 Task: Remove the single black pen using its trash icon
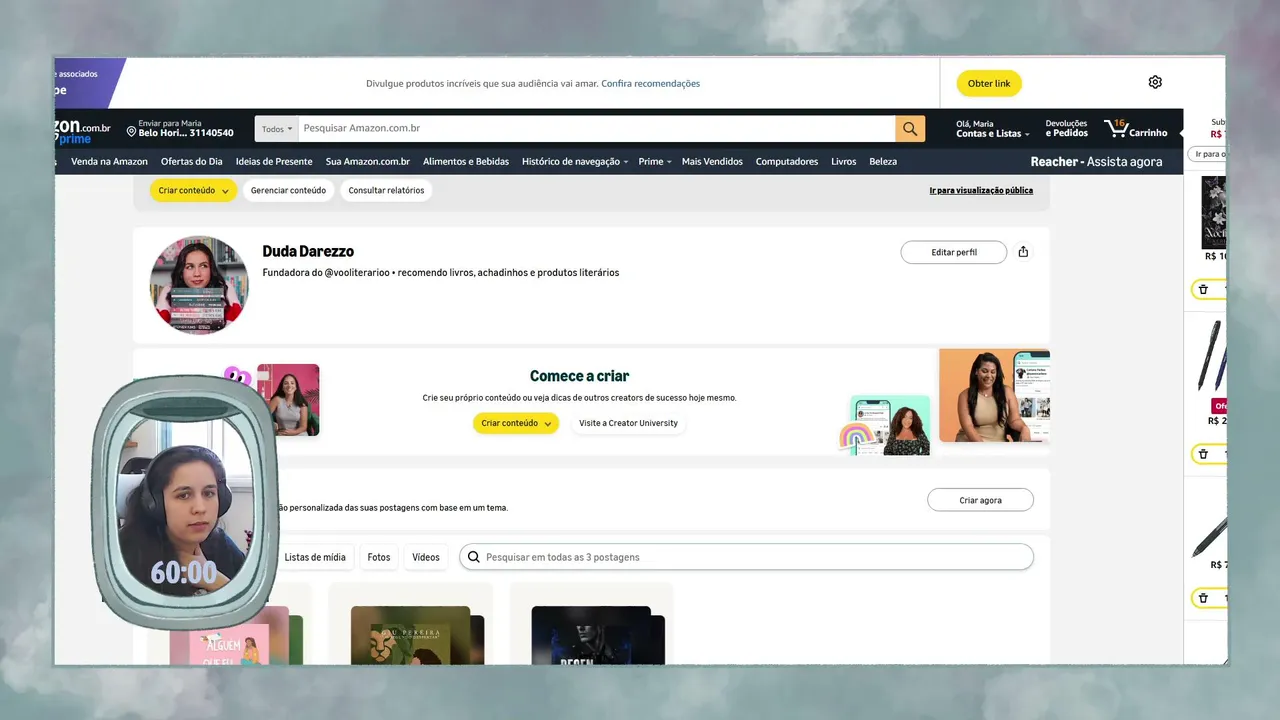[x=1203, y=598]
